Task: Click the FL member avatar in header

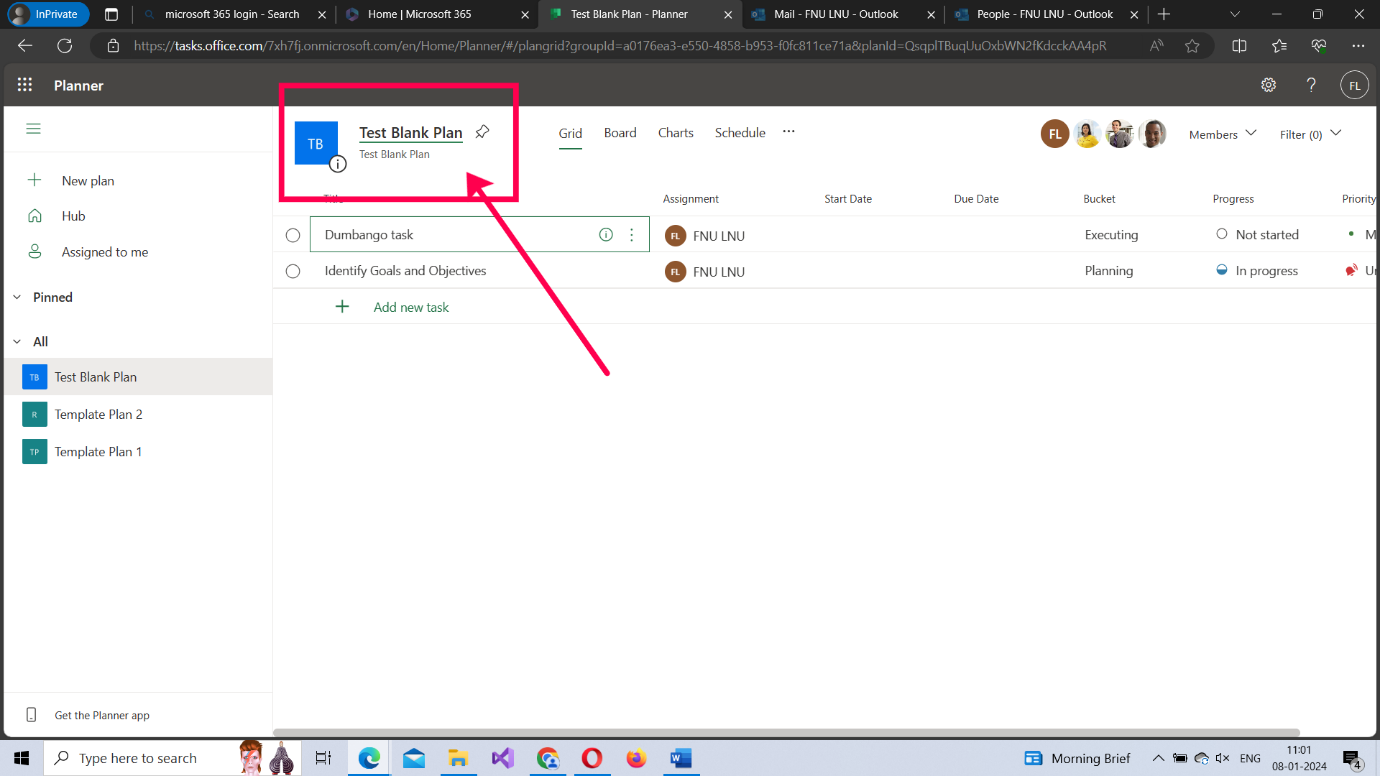Action: pos(1055,134)
